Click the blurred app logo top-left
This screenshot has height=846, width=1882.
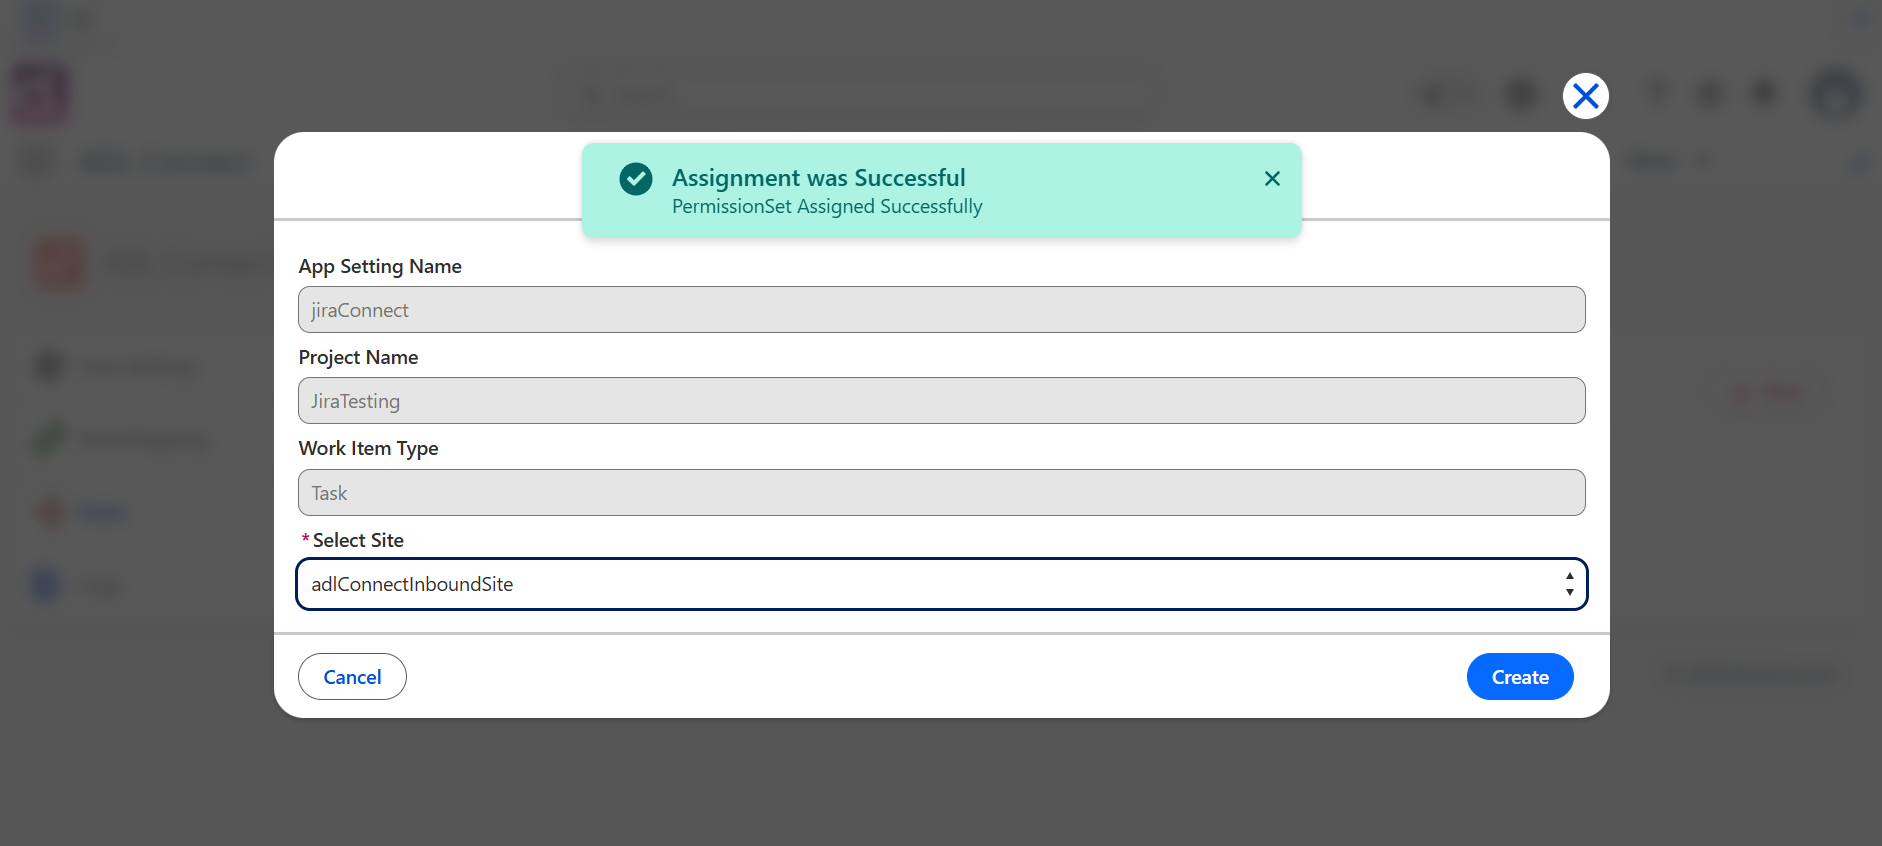click(x=40, y=95)
